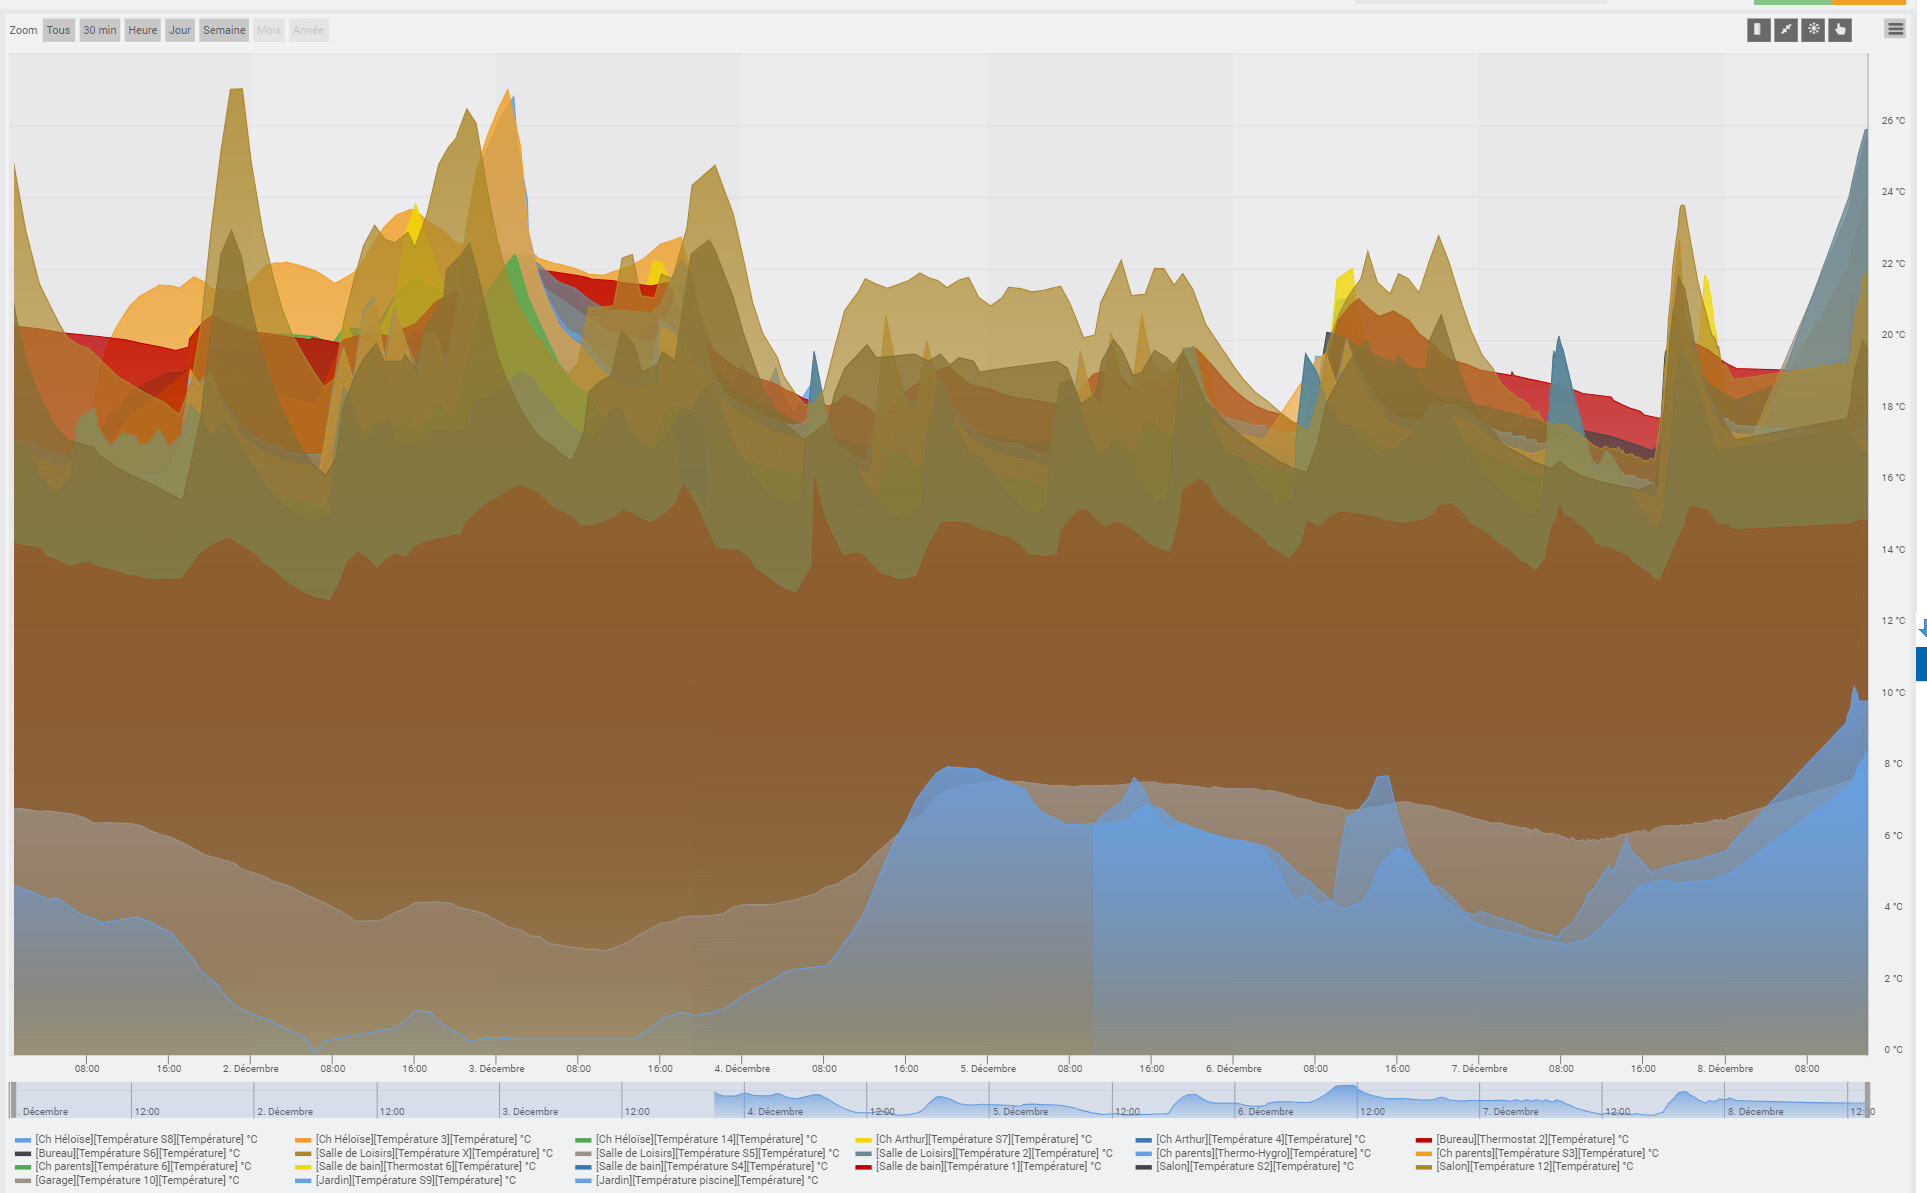Set zoom range to Tous
This screenshot has height=1193, width=1927.
pyautogui.click(x=58, y=30)
